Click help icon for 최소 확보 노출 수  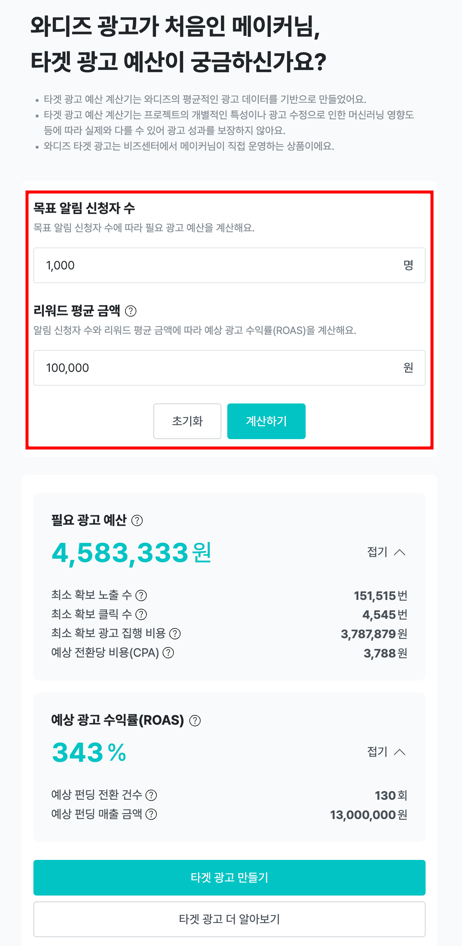pyautogui.click(x=141, y=595)
